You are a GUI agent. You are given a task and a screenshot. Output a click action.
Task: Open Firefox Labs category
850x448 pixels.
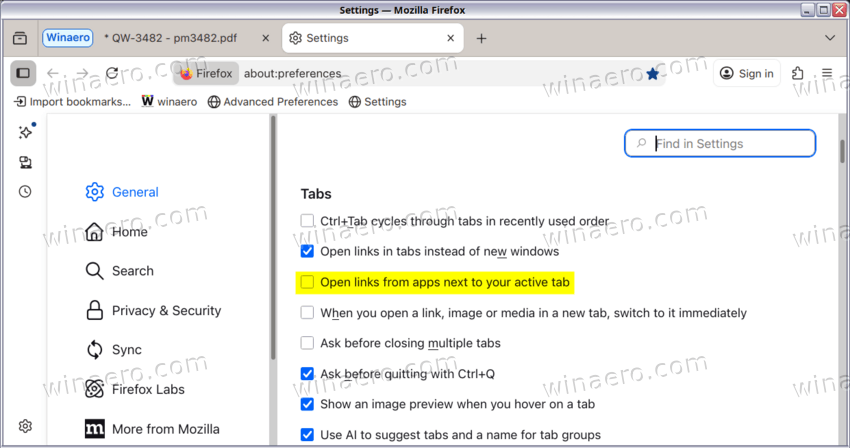[135, 389]
